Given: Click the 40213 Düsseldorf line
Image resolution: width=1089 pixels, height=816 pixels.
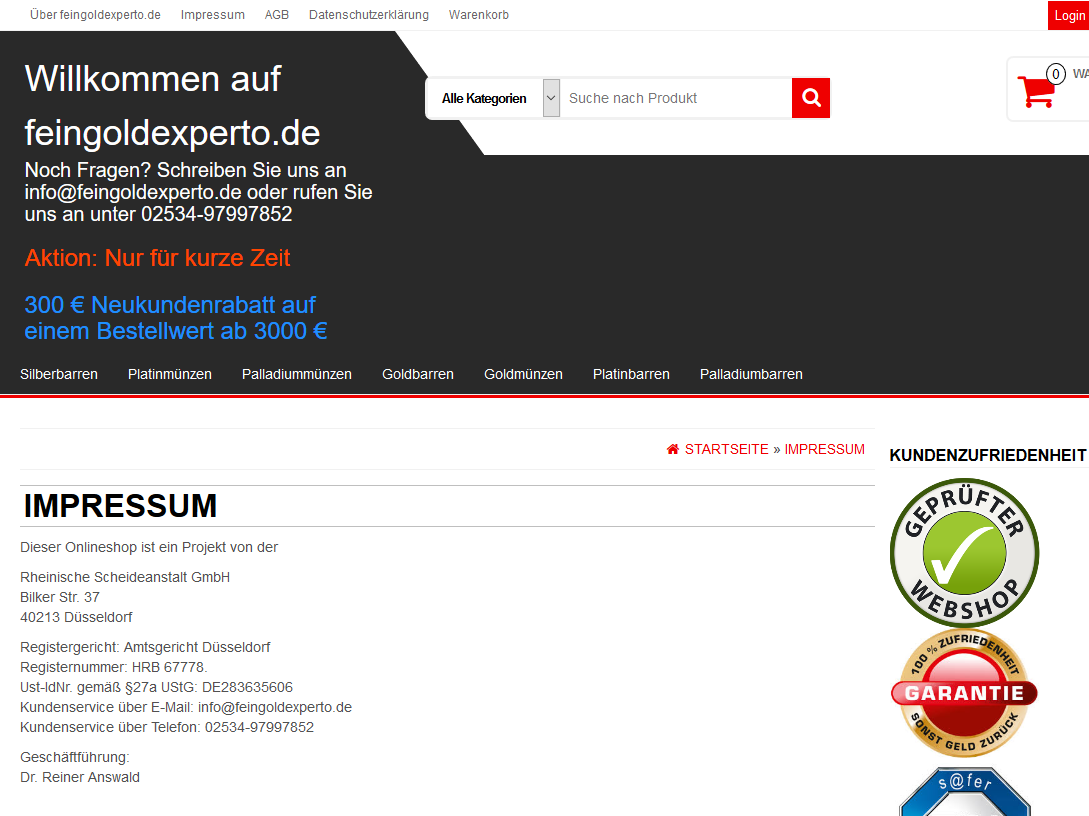Looking at the screenshot, I should coord(76,617).
